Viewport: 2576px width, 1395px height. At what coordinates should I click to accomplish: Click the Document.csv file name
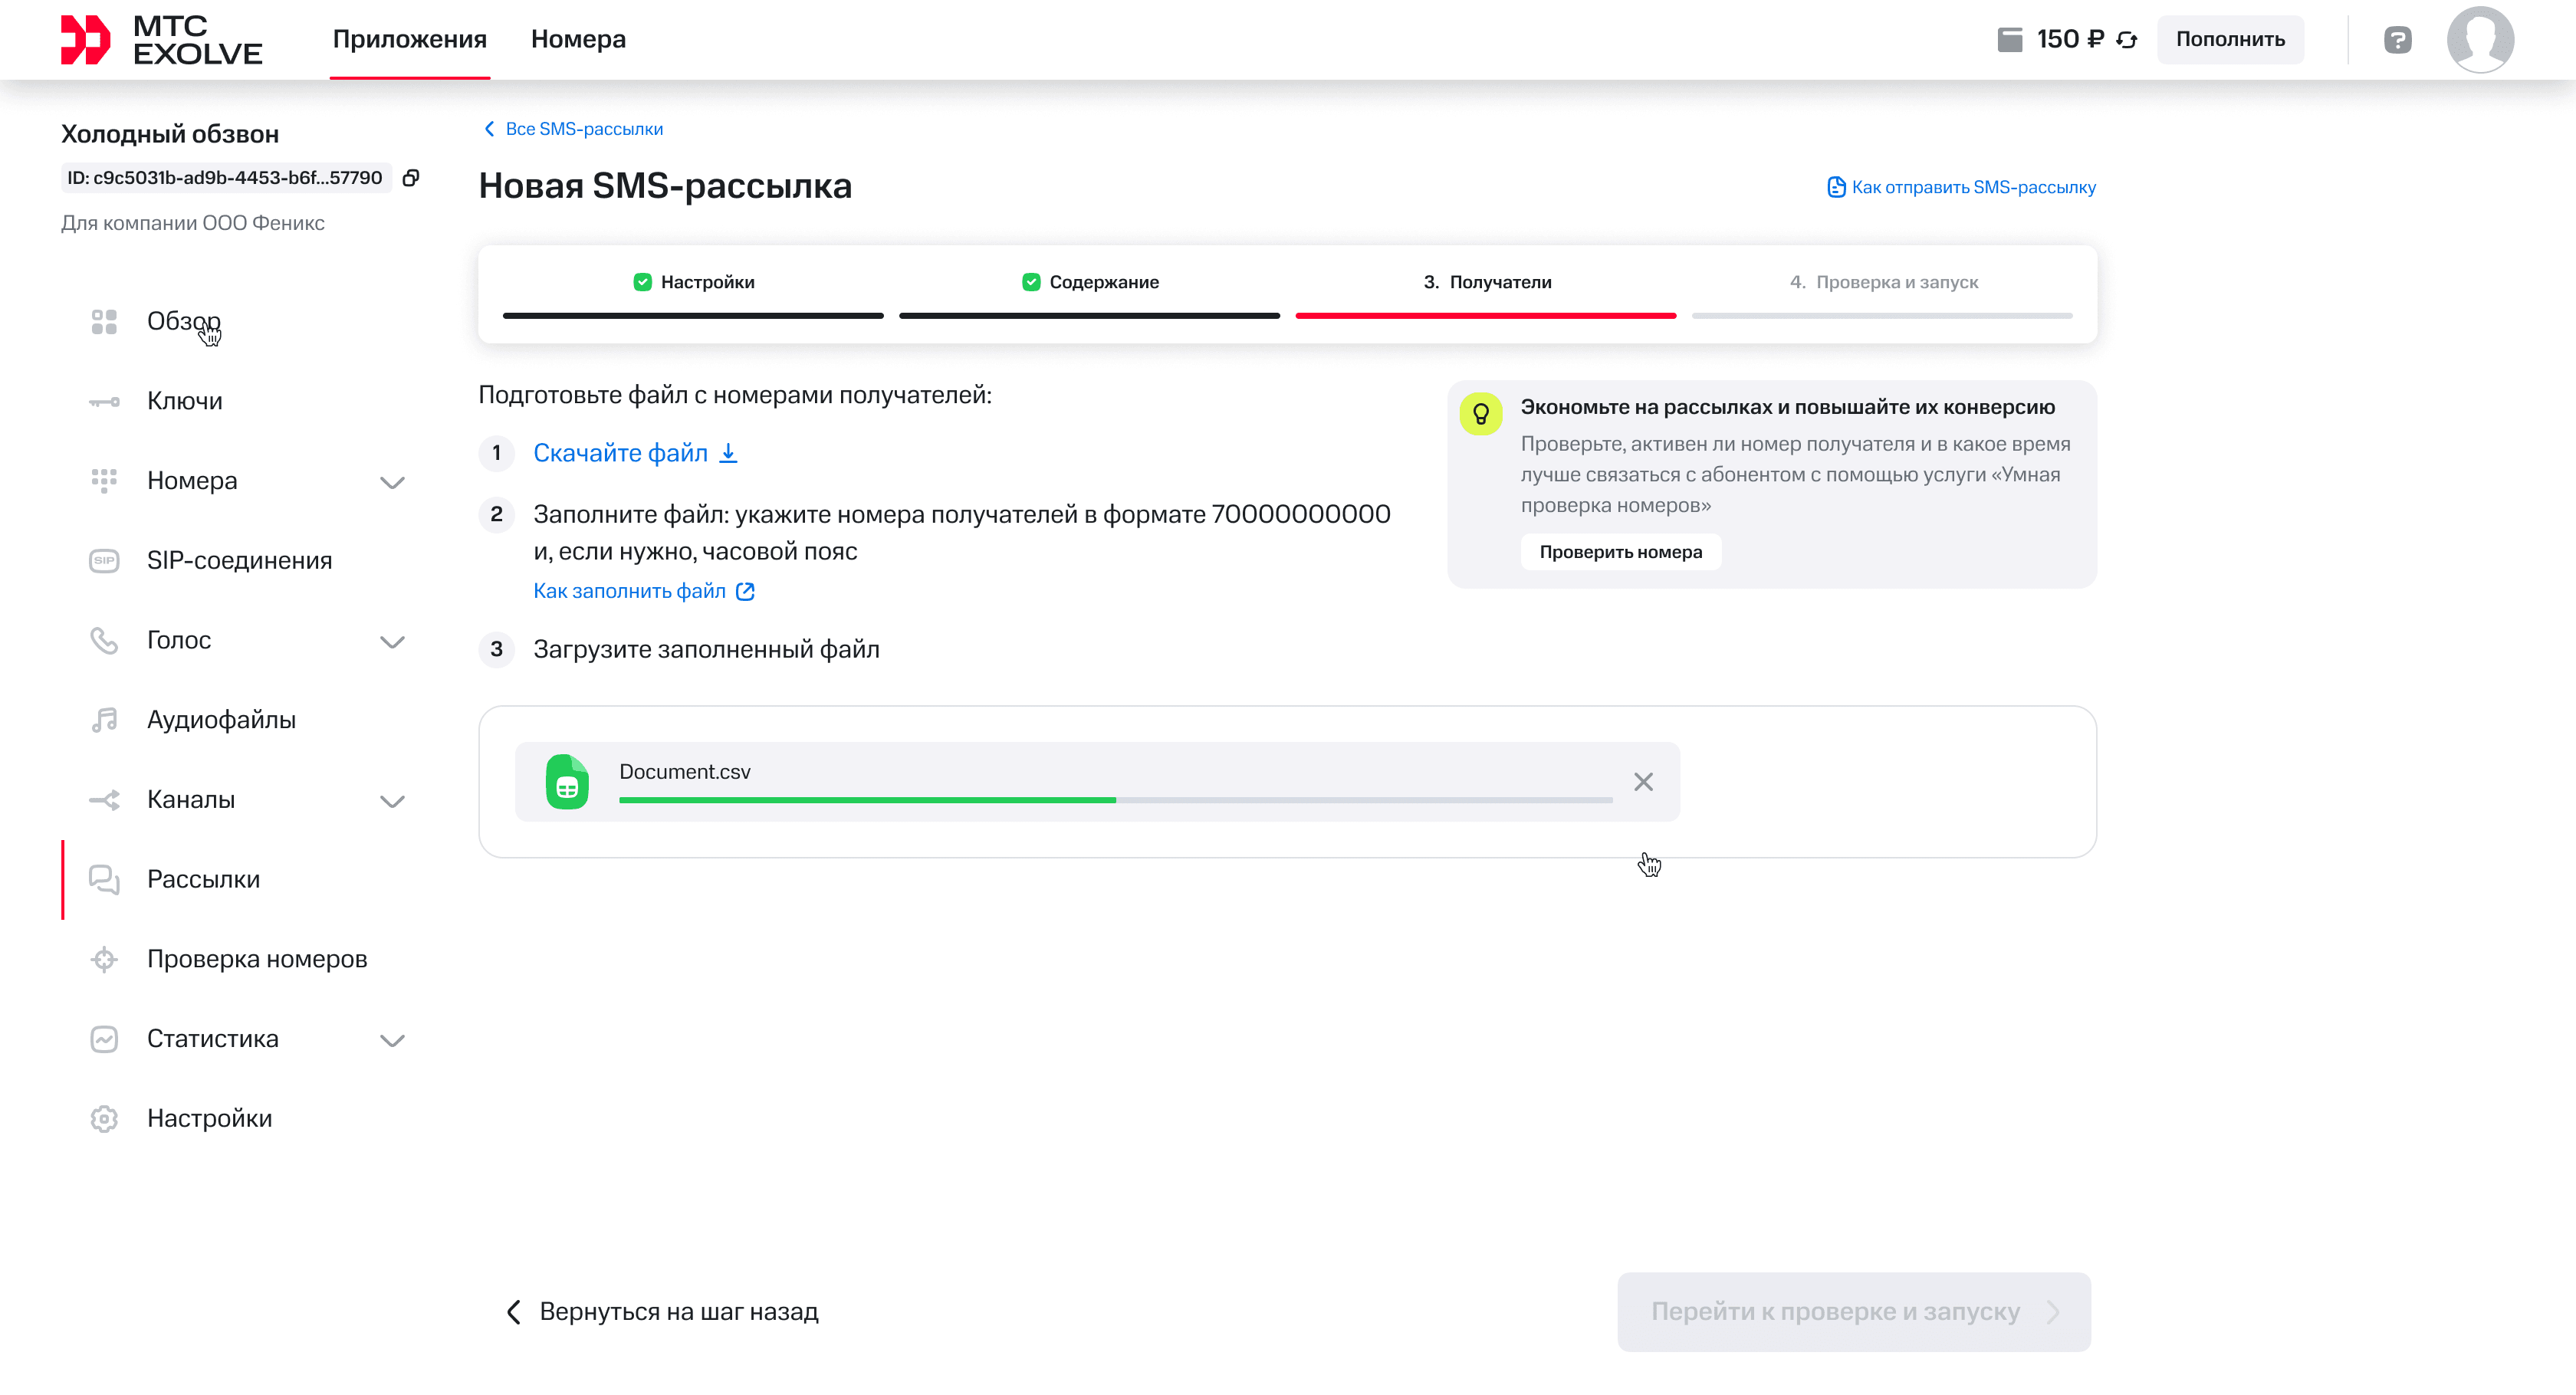[x=684, y=772]
